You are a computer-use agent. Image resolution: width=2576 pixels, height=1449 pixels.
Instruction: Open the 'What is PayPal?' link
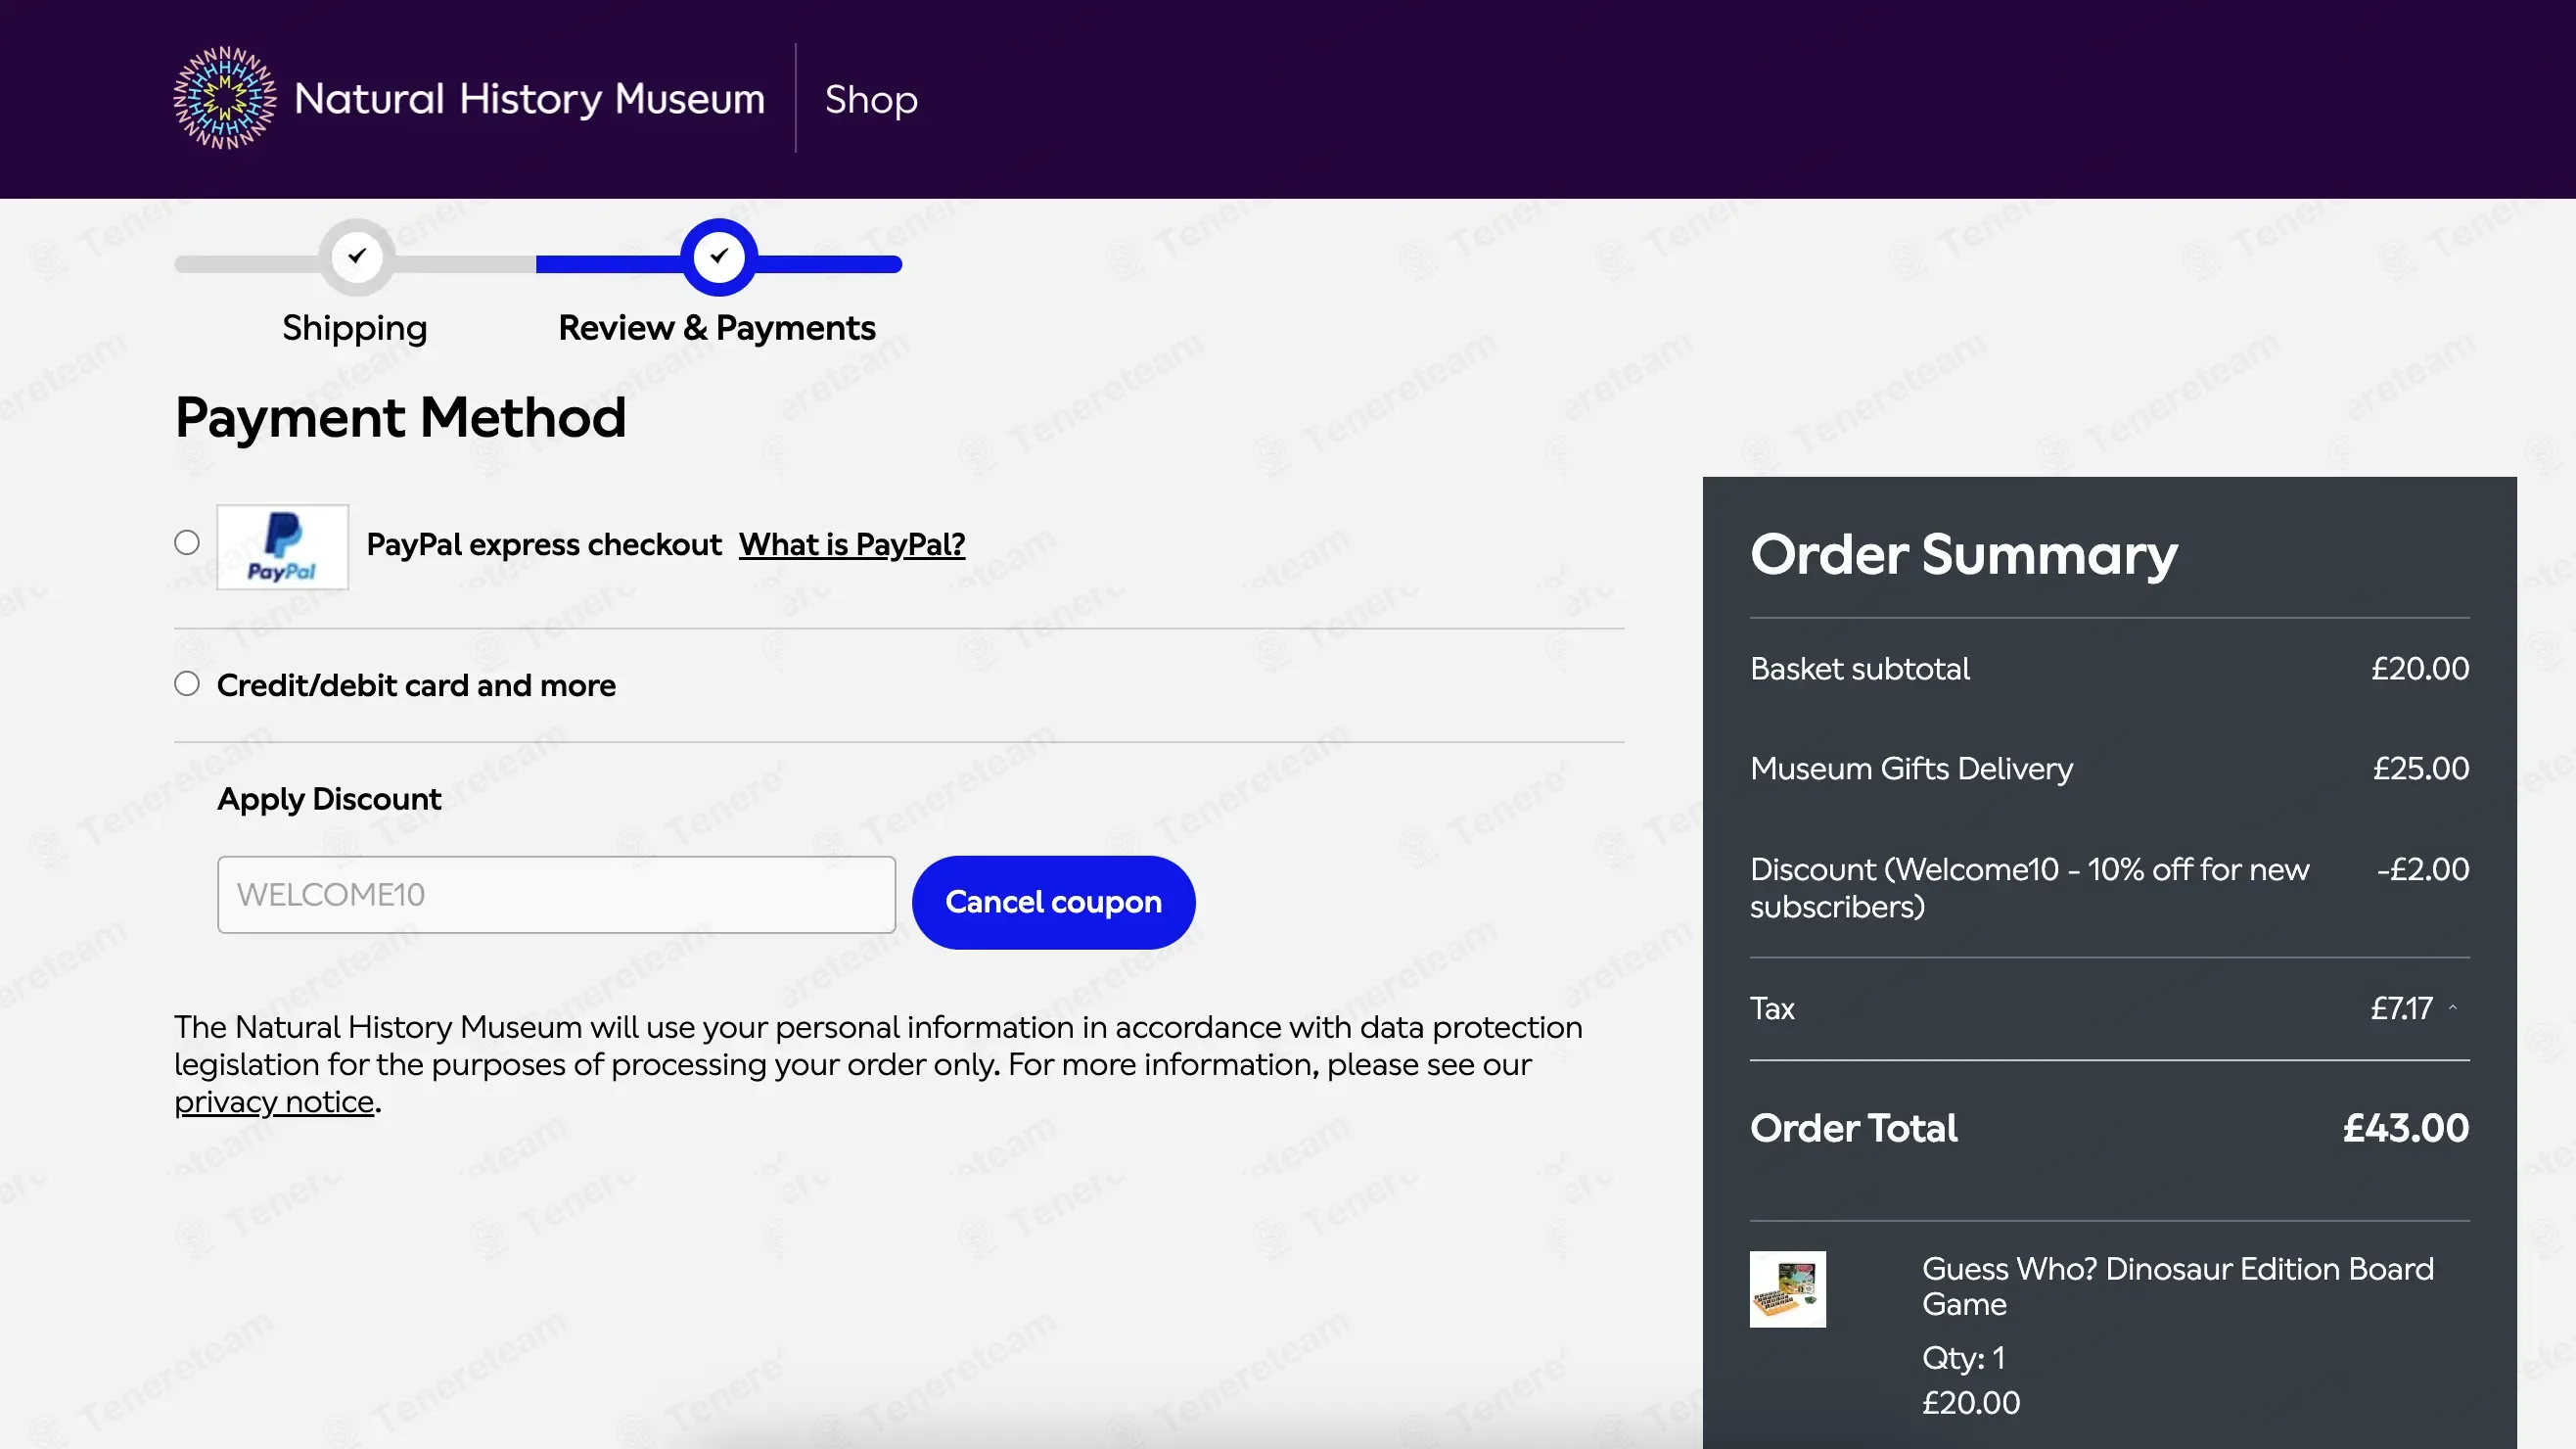pos(852,545)
